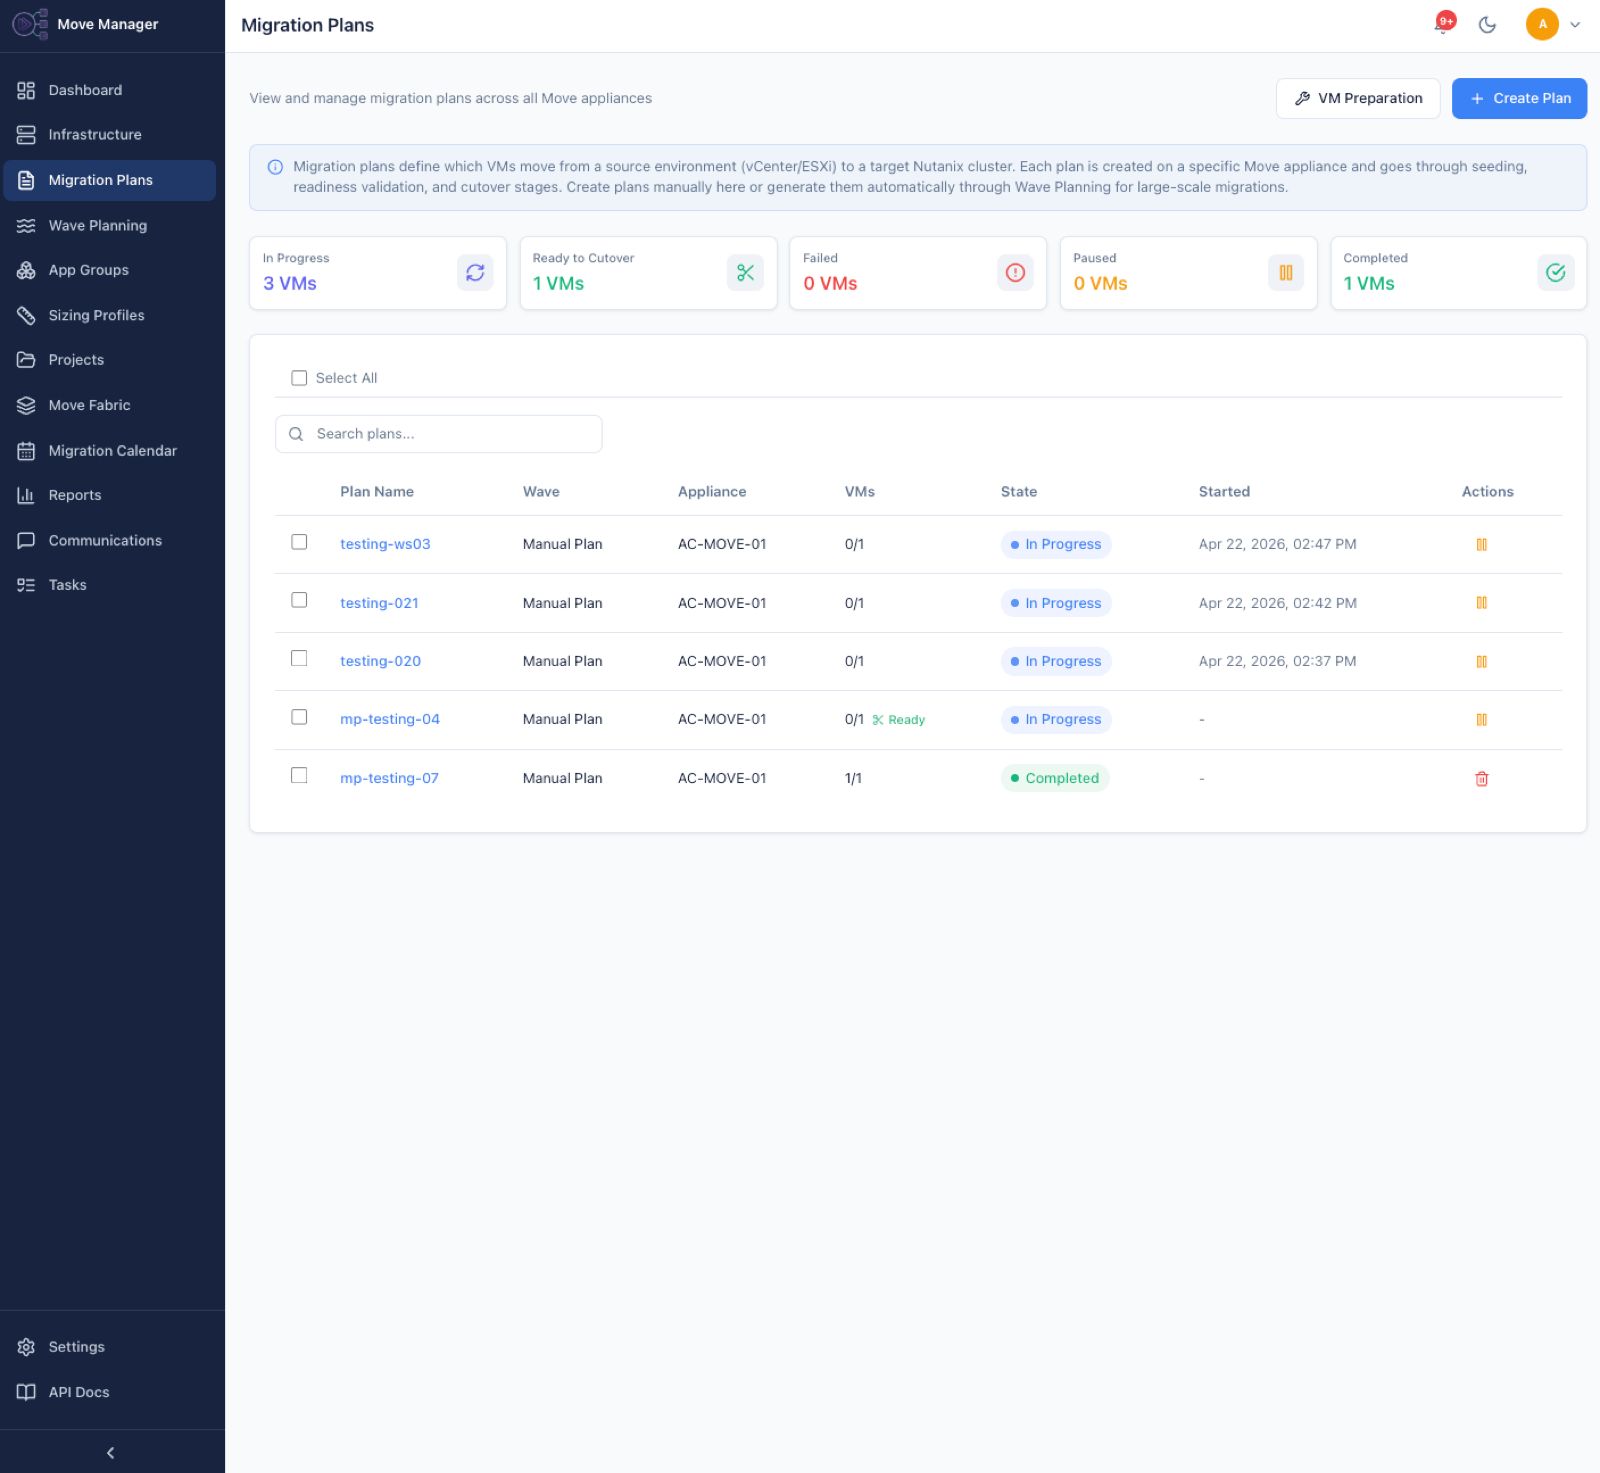The height and width of the screenshot is (1473, 1600).
Task: Open the mp-testing-04 plan link
Action: coord(390,719)
